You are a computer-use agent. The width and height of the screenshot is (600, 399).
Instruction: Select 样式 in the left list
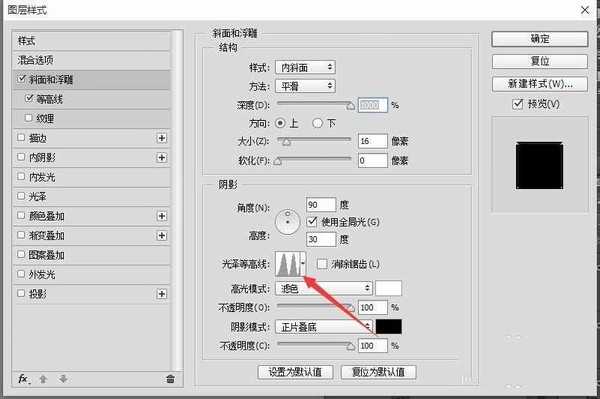[x=92, y=41]
